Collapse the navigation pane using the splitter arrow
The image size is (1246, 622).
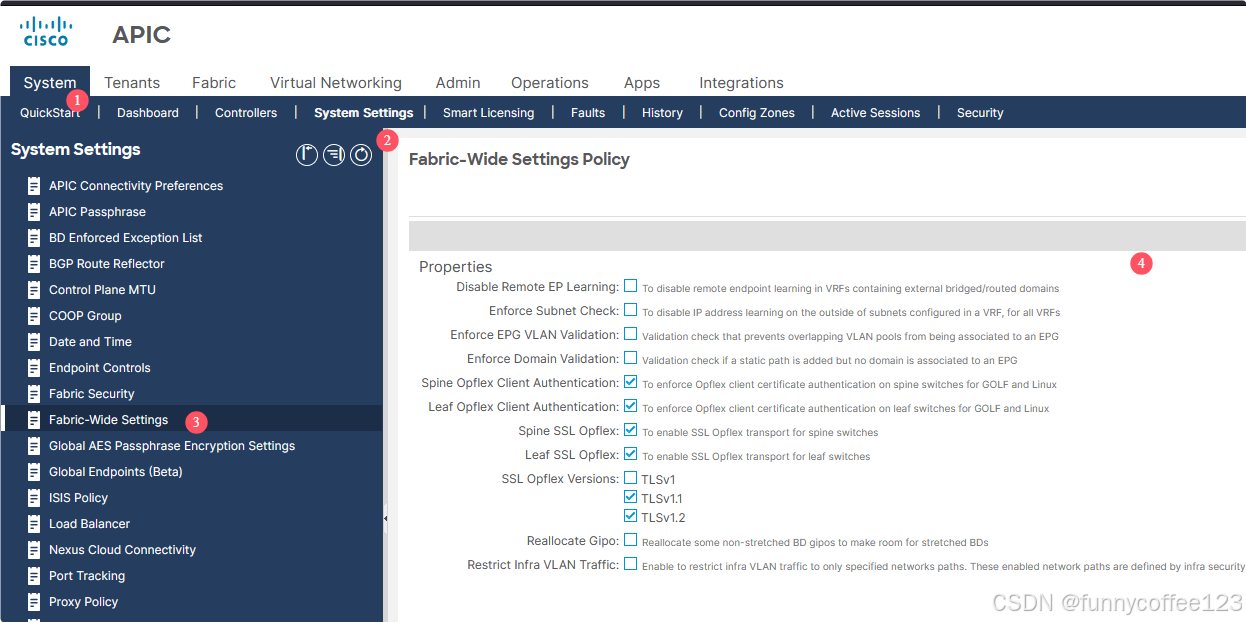(386, 519)
